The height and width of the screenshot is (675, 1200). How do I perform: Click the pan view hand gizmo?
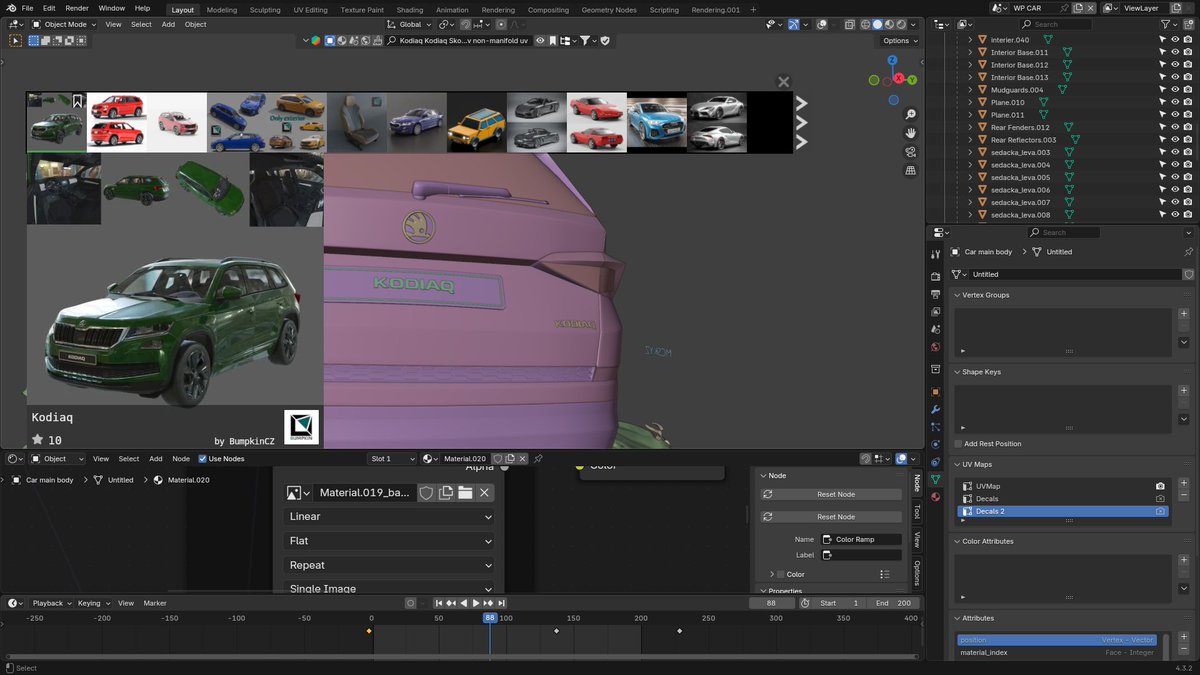click(910, 133)
